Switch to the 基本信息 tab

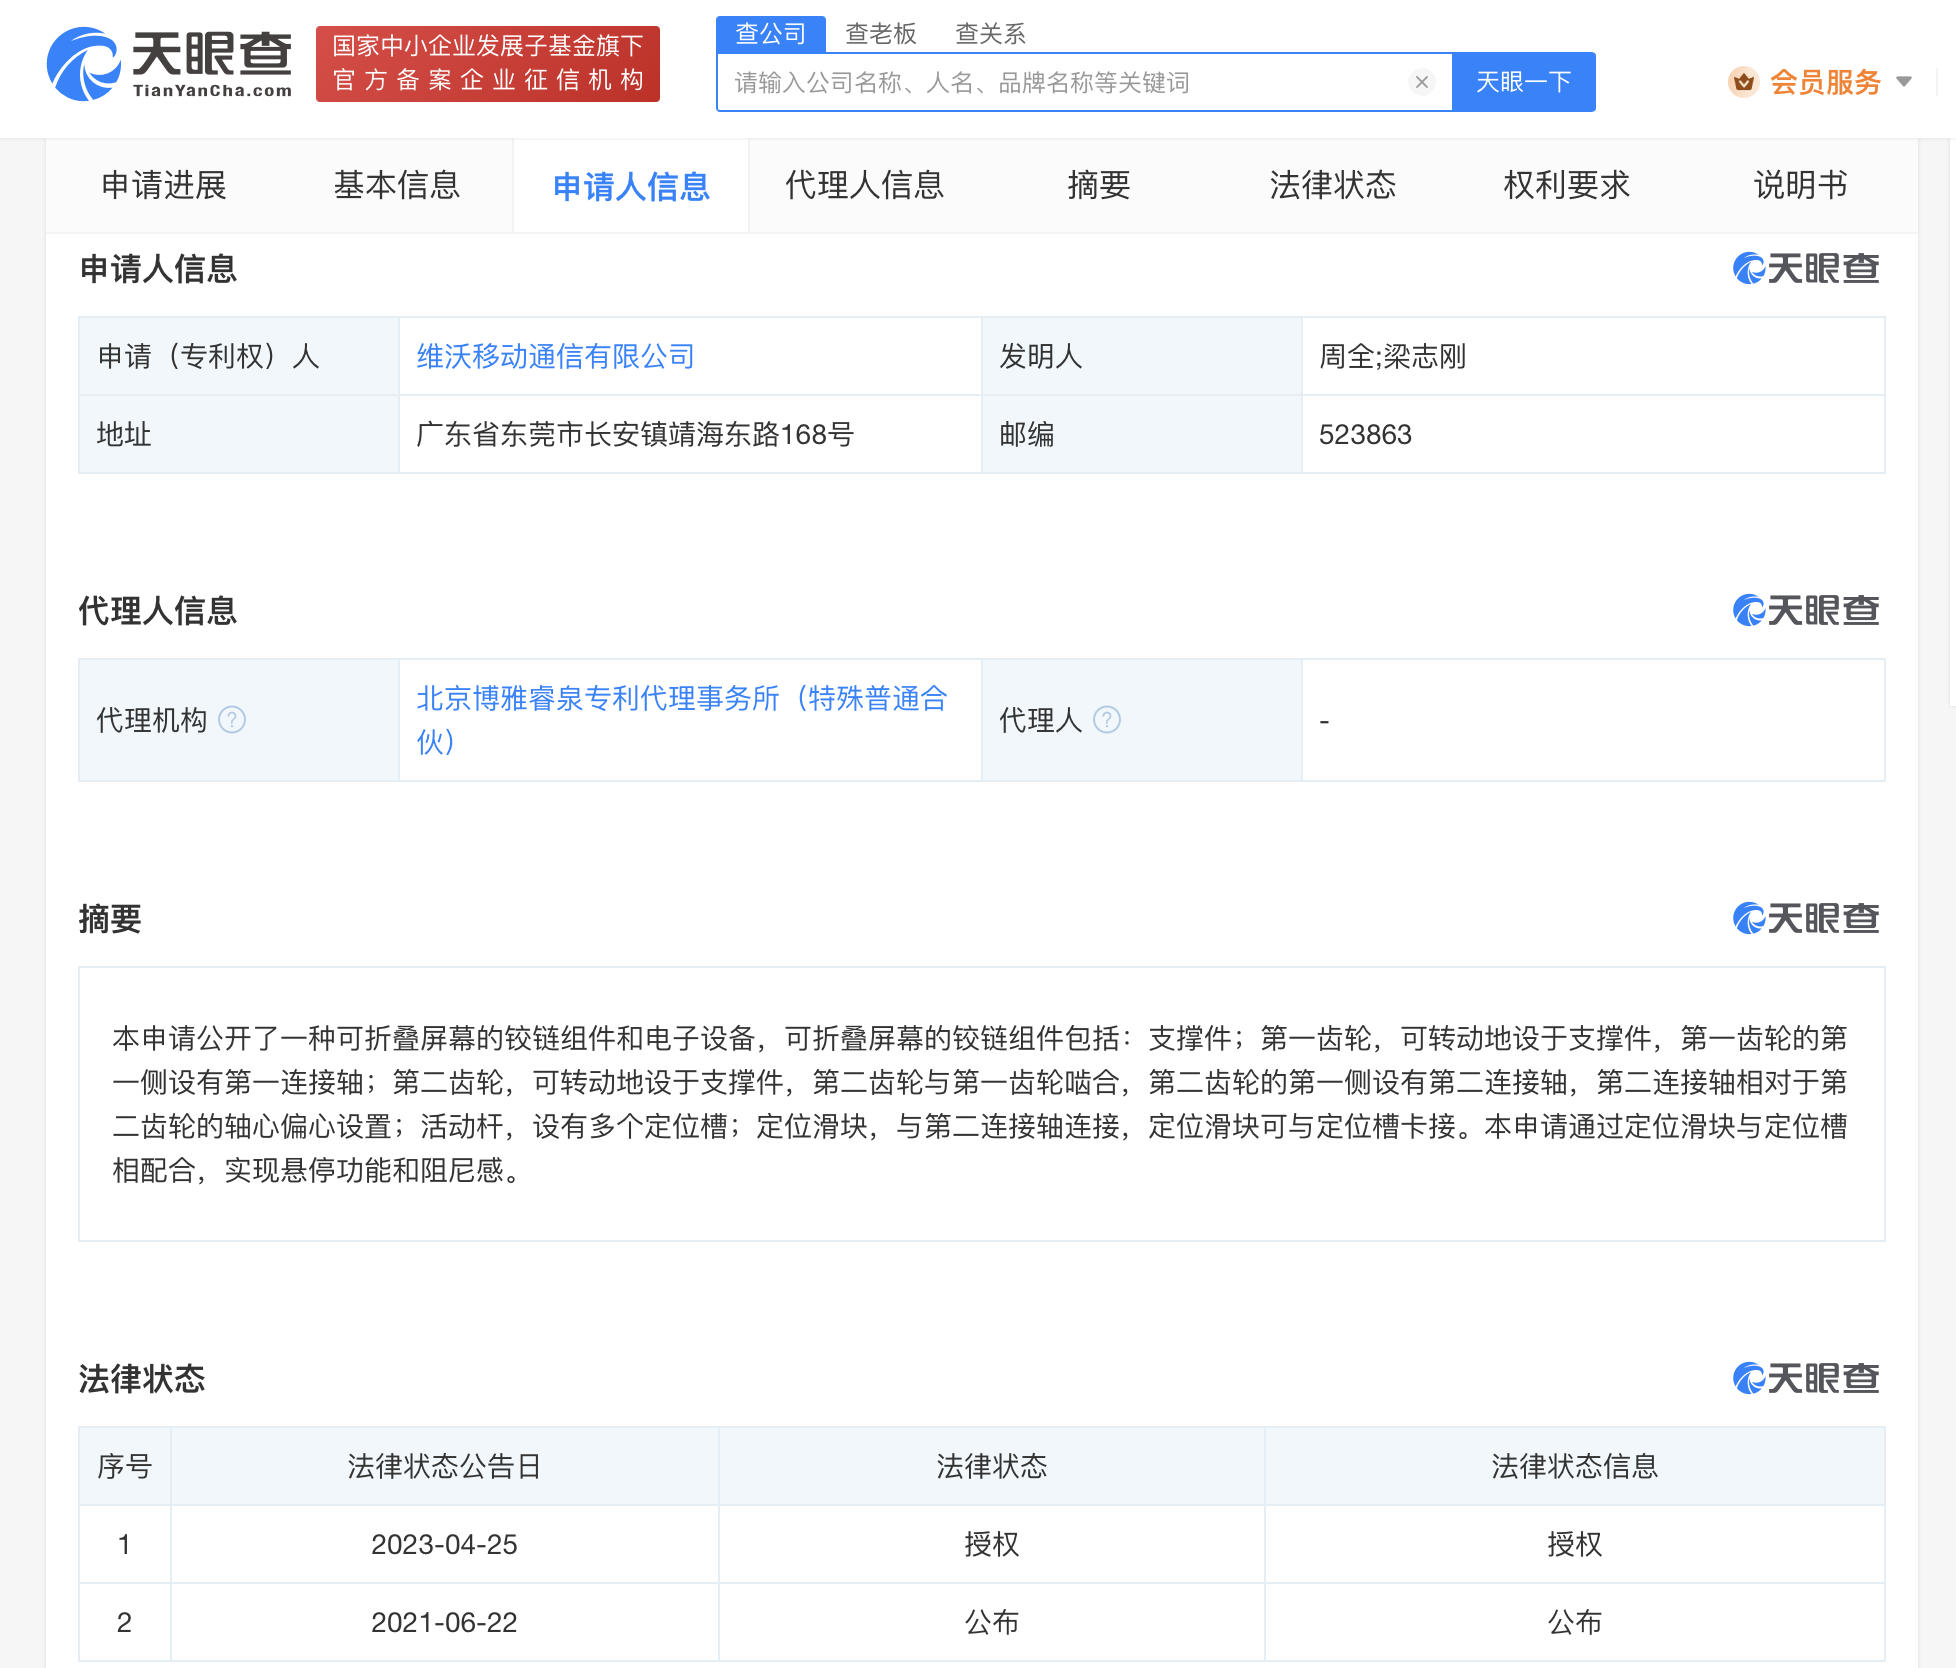[x=397, y=185]
